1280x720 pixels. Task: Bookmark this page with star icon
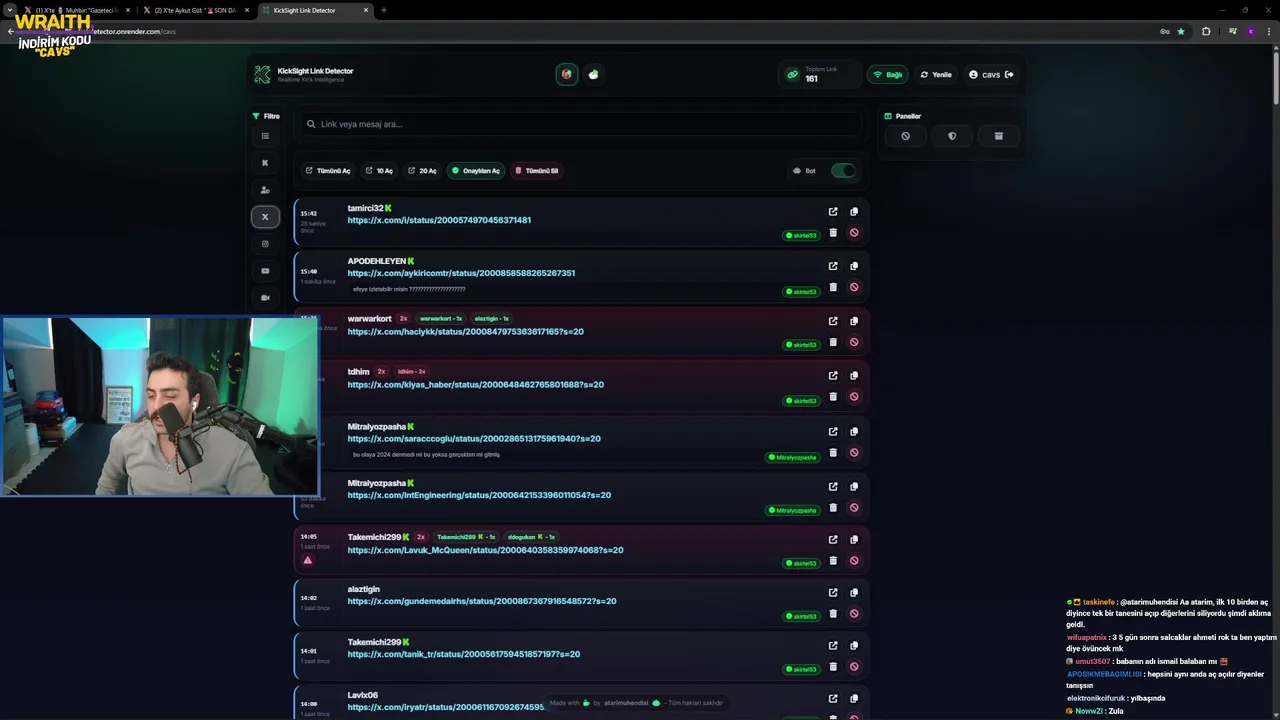[1181, 31]
